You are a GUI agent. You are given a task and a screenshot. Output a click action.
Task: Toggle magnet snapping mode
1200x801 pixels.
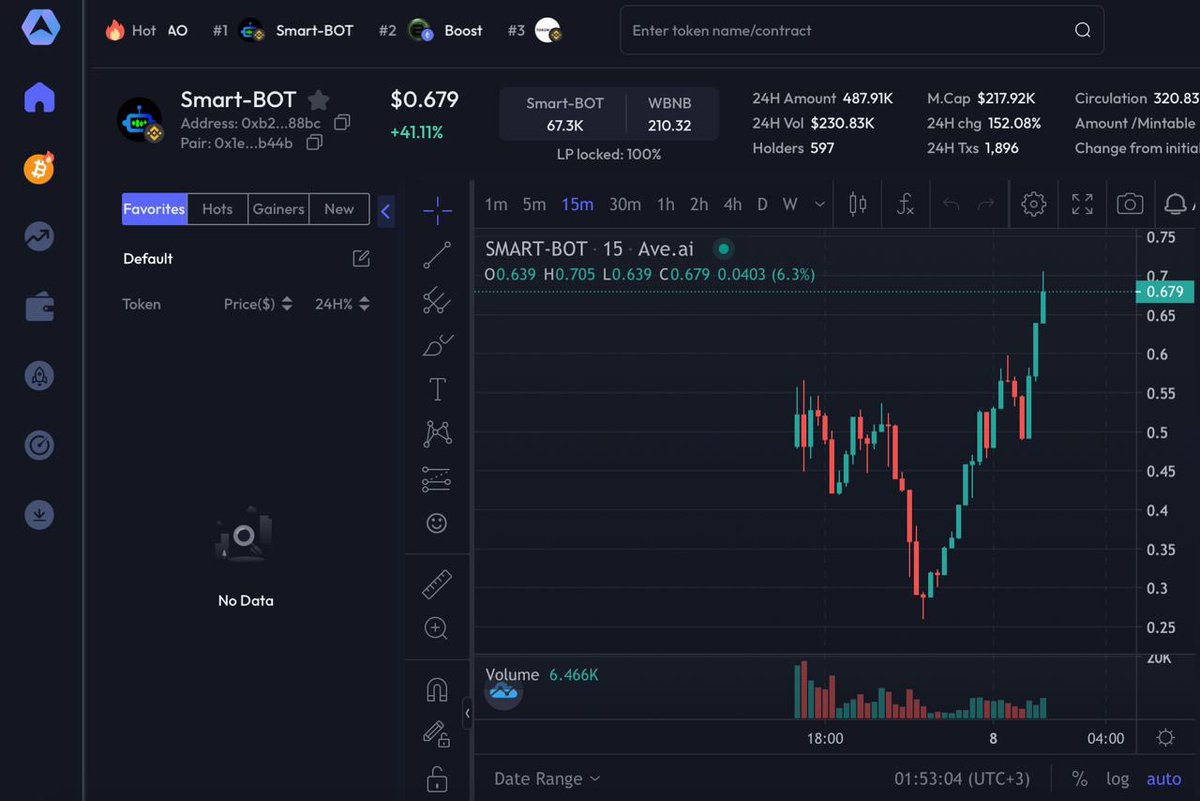[x=437, y=689]
